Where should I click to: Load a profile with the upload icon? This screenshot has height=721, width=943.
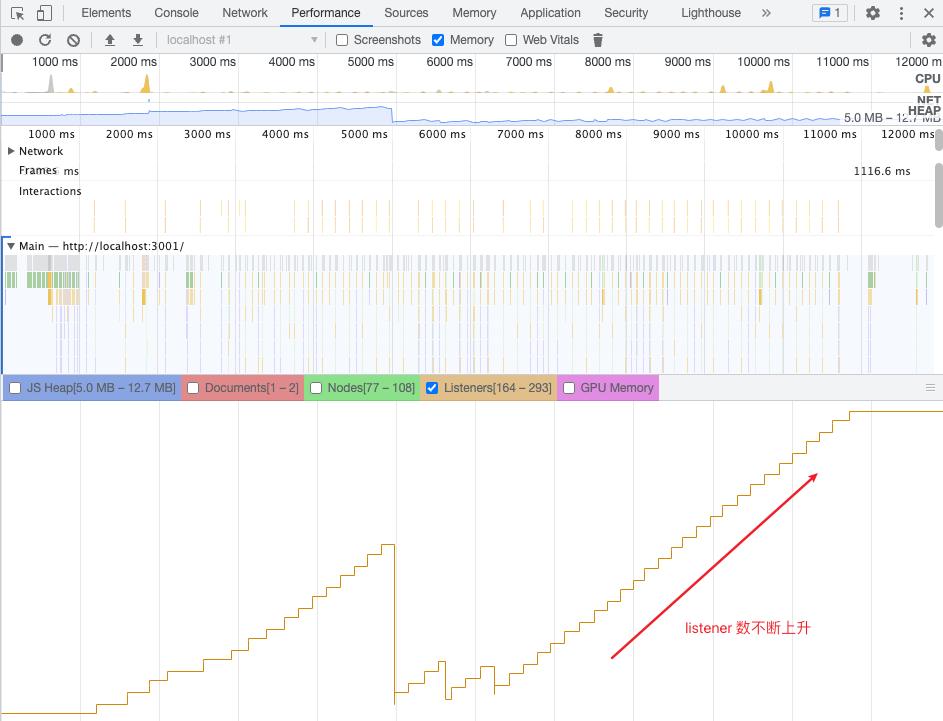(110, 40)
